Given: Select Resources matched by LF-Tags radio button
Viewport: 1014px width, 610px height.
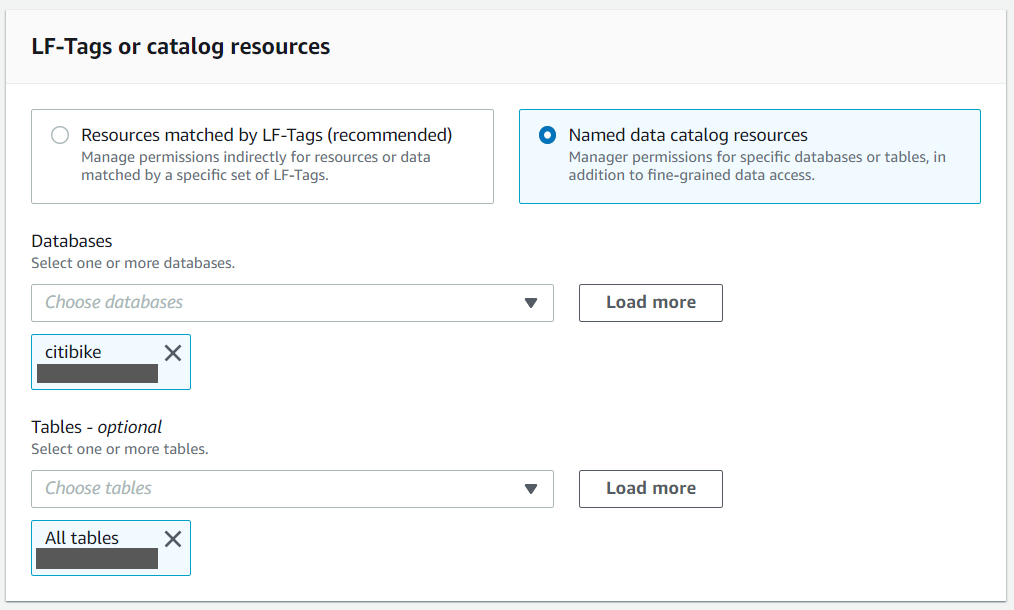Looking at the screenshot, I should pos(61,135).
